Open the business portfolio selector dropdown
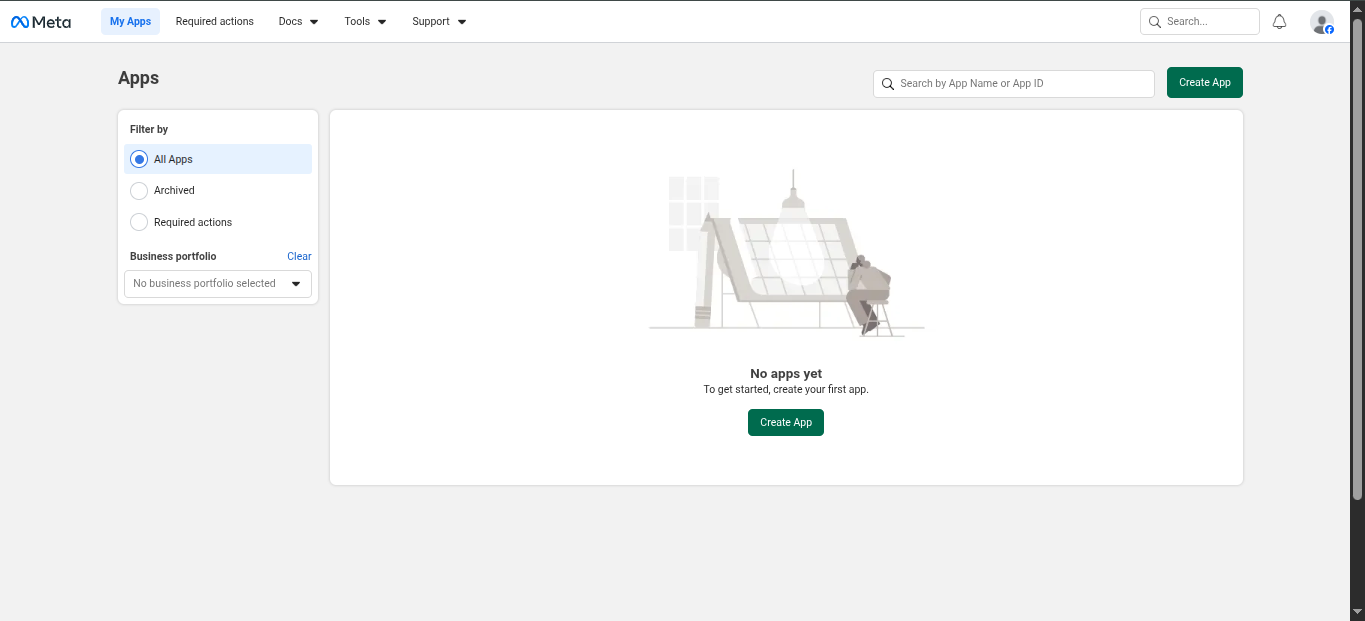The height and width of the screenshot is (621, 1365). coord(218,284)
